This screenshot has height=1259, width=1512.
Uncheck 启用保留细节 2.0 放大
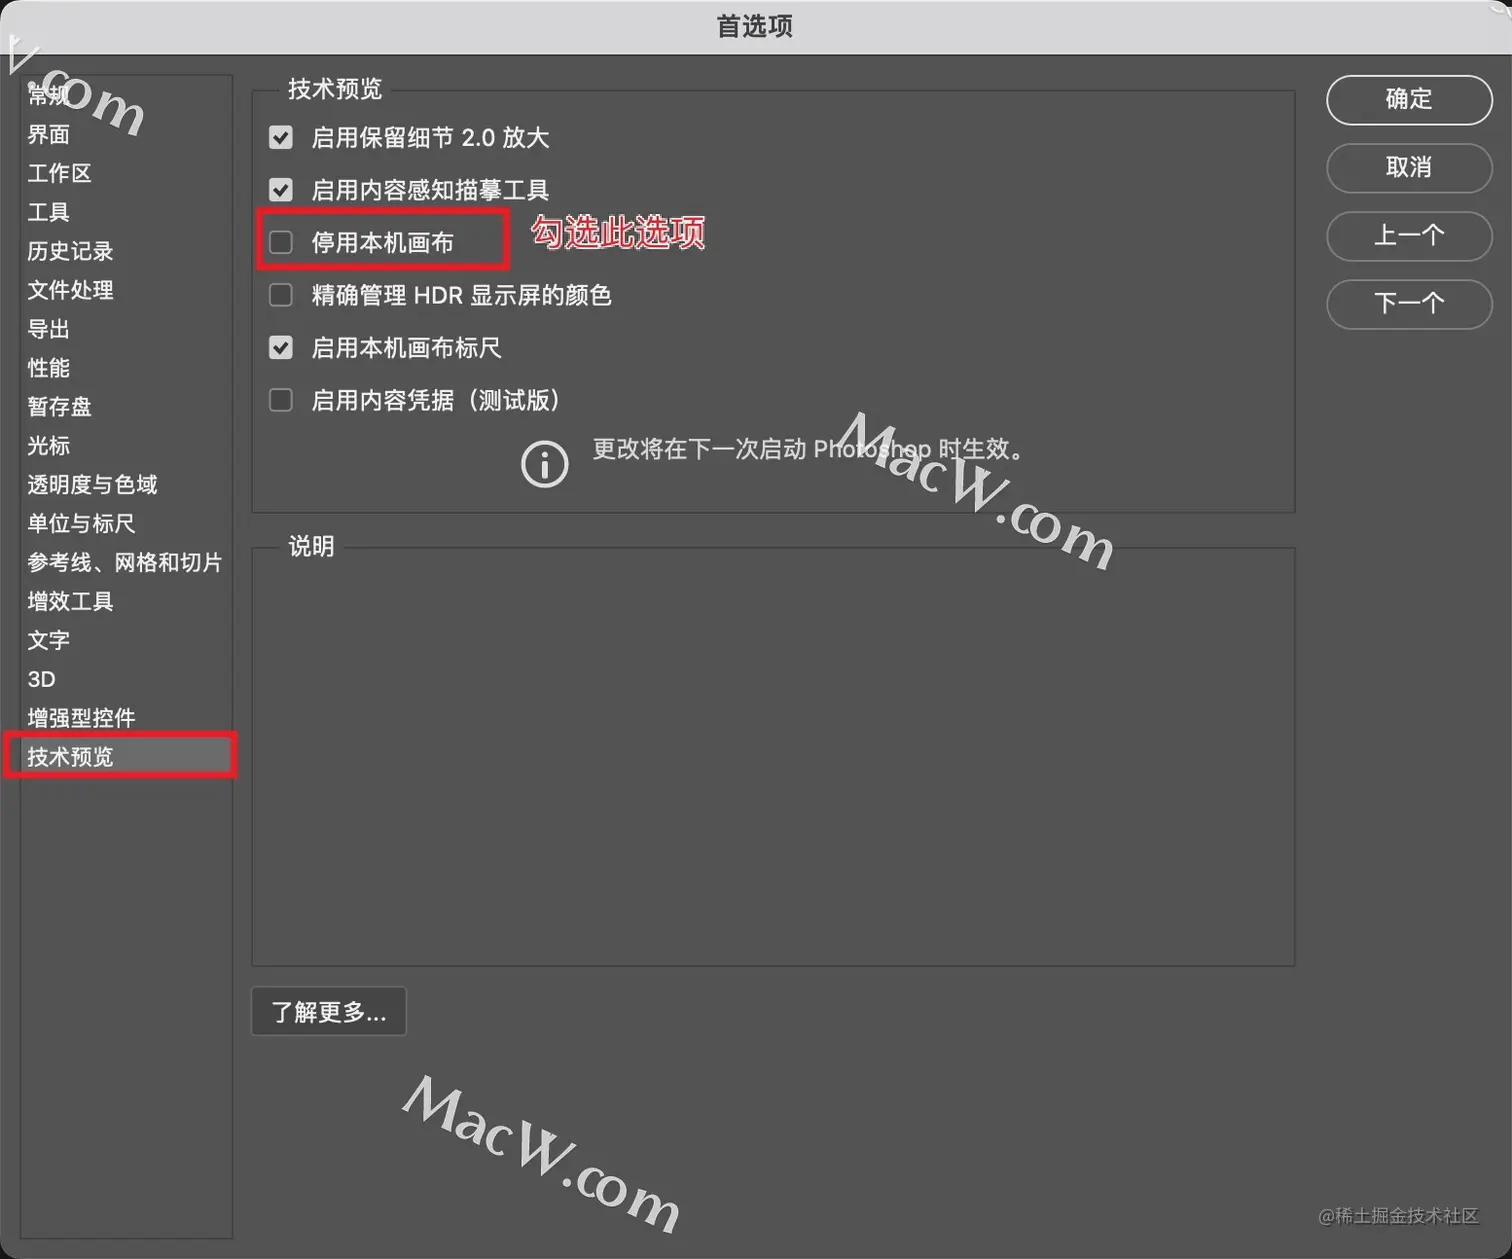pos(281,137)
